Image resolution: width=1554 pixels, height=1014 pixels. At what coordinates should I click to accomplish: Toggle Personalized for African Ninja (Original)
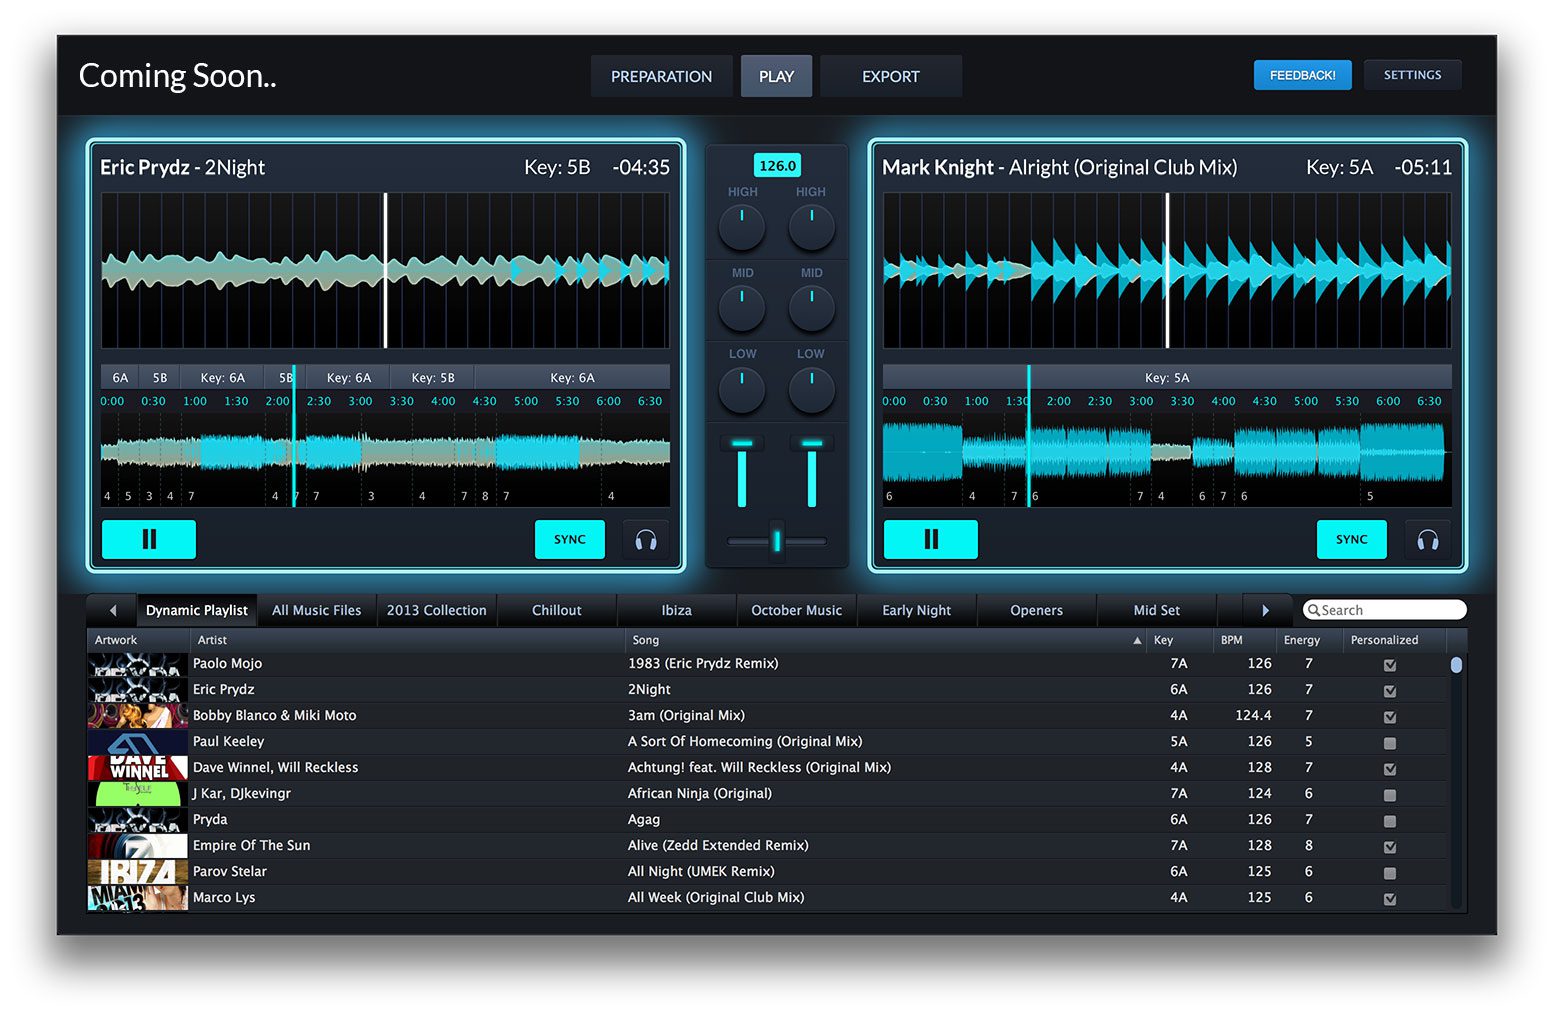1389,794
